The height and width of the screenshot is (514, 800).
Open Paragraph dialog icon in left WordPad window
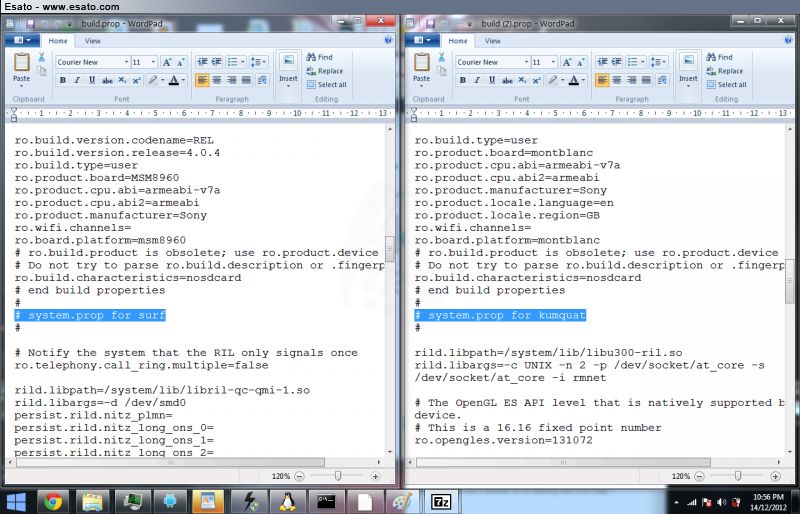click(x=262, y=80)
